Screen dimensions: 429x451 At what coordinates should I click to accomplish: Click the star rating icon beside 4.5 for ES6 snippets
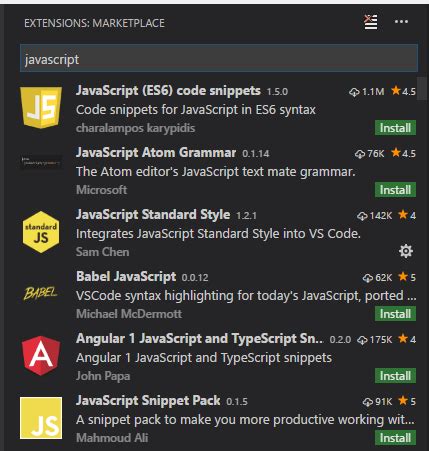[396, 90]
